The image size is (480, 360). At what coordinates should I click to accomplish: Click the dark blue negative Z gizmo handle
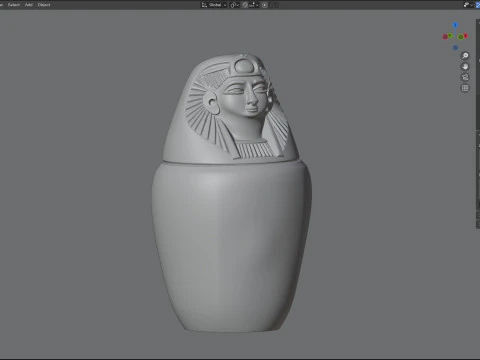(x=455, y=48)
